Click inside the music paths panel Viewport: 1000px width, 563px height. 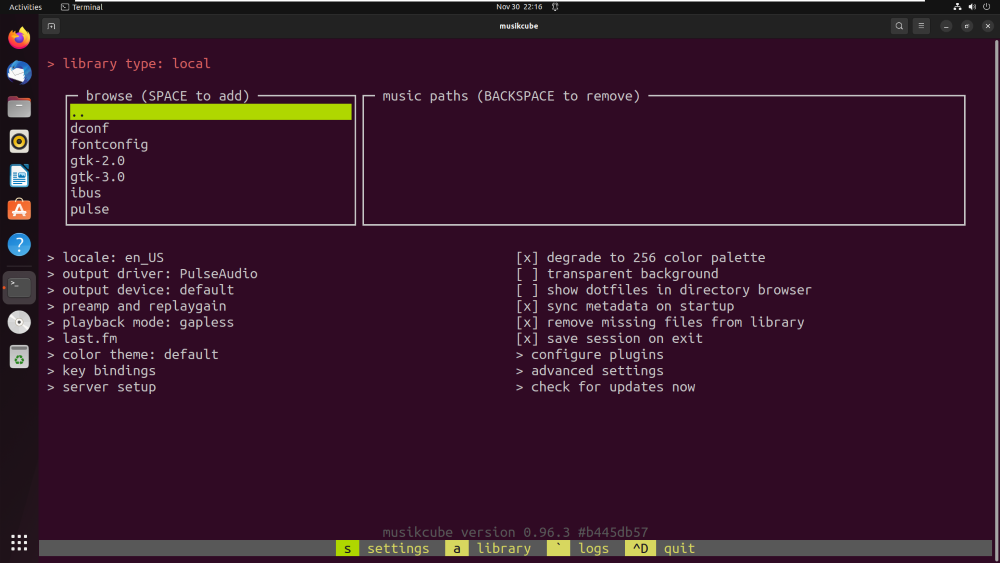click(x=664, y=161)
